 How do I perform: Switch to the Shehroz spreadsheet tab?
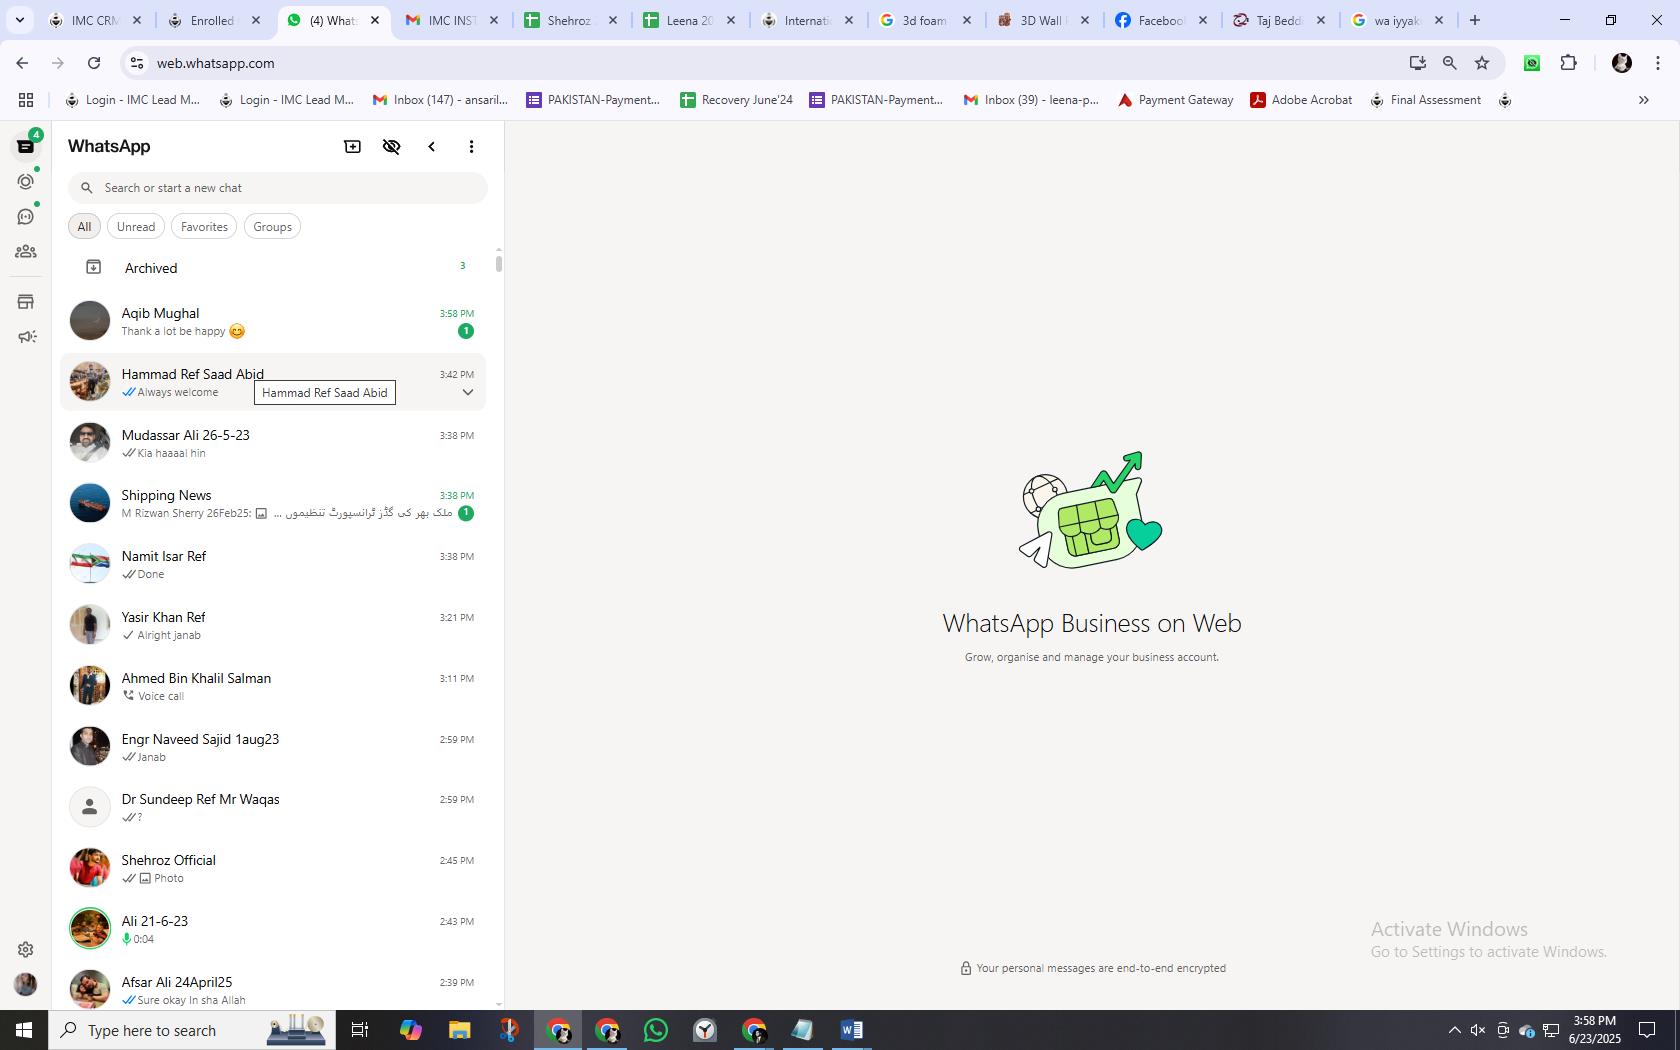point(569,20)
